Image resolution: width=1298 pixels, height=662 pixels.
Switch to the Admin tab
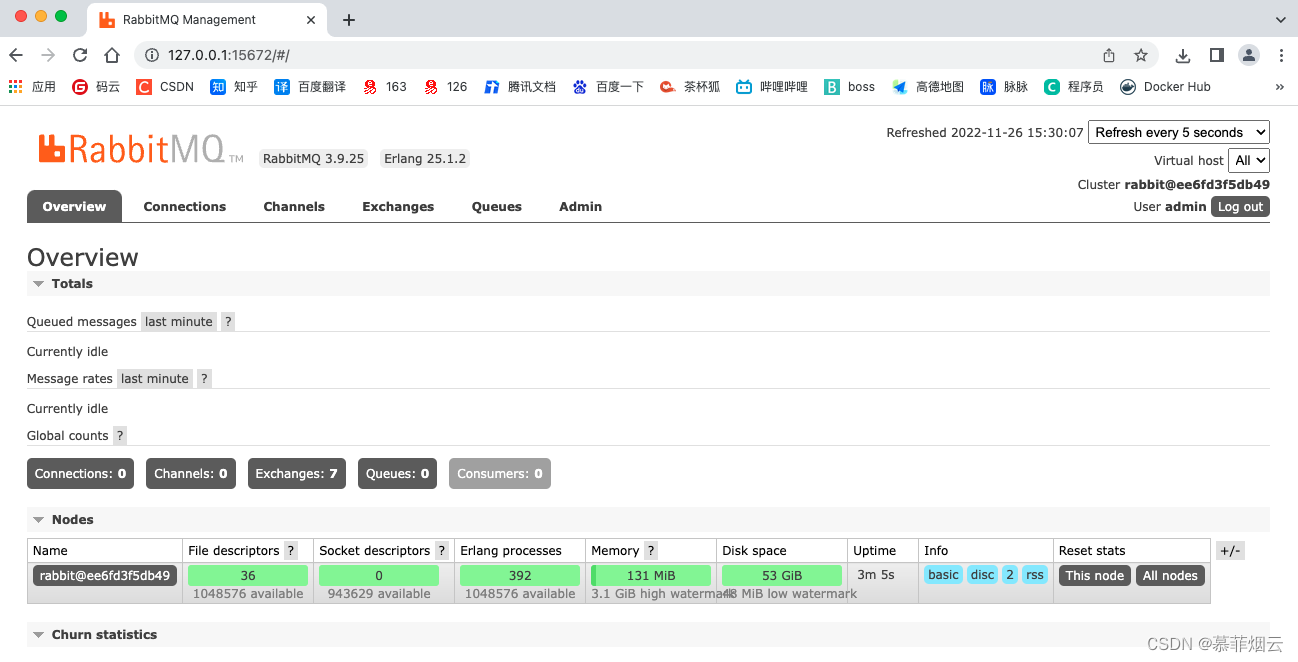(x=580, y=207)
